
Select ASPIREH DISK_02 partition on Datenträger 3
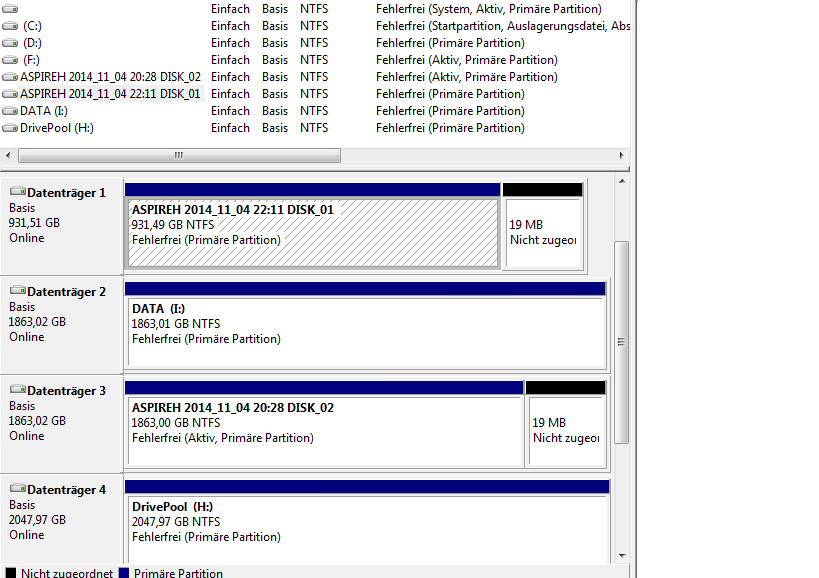[x=323, y=430]
